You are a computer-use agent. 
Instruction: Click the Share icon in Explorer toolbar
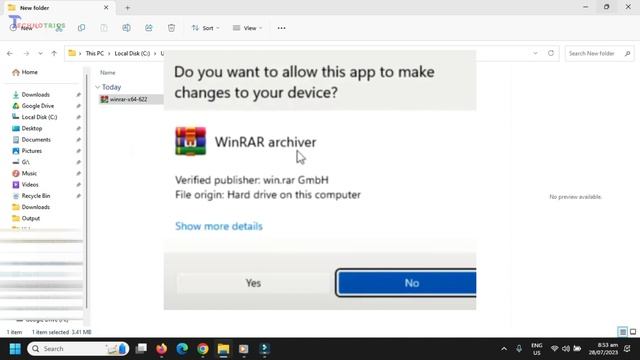coord(149,28)
